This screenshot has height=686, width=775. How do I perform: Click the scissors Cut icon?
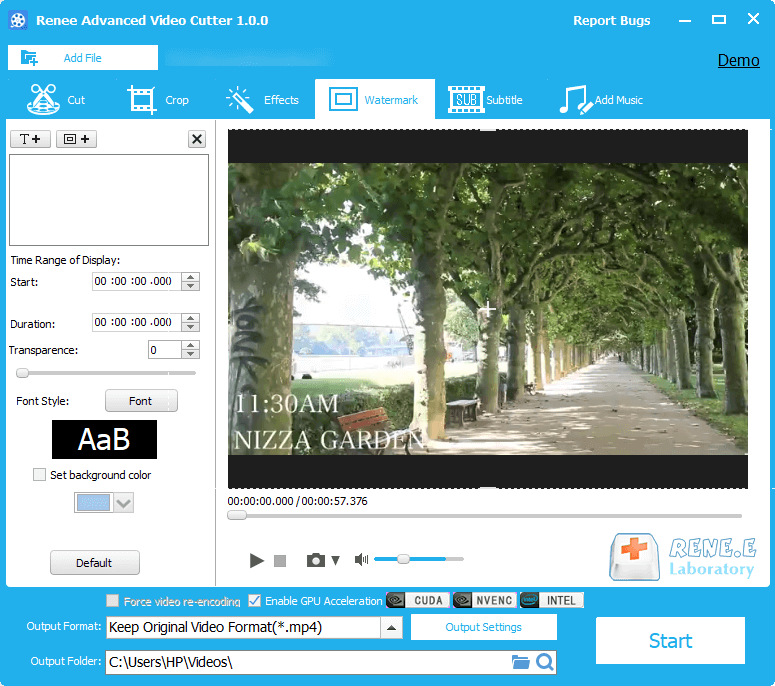pyautogui.click(x=43, y=99)
